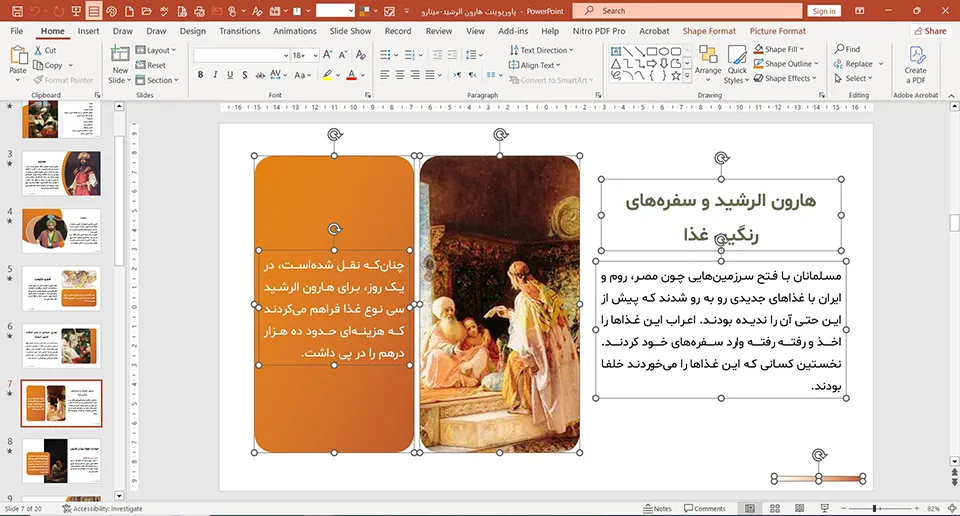Switch to the Design tab

coord(192,31)
